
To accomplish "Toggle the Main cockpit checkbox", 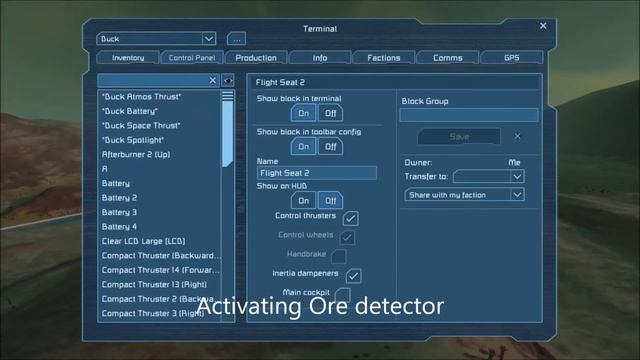I will pos(342,294).
